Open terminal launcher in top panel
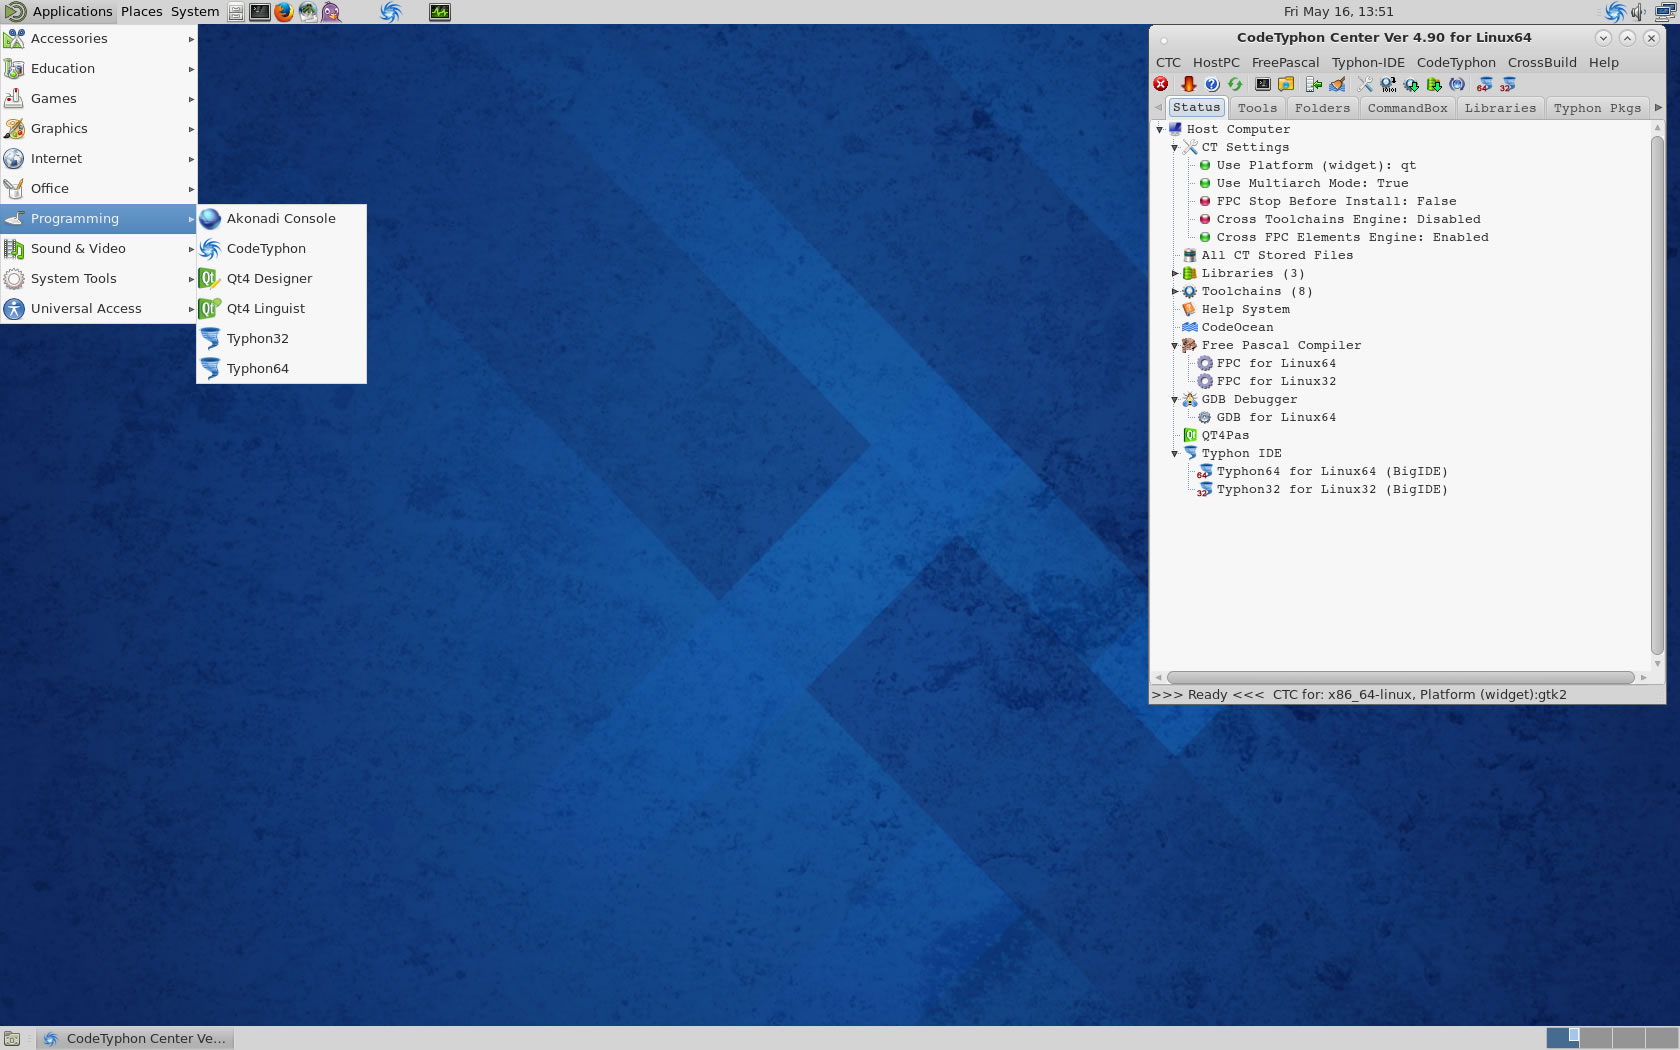The width and height of the screenshot is (1680, 1050). (x=260, y=12)
